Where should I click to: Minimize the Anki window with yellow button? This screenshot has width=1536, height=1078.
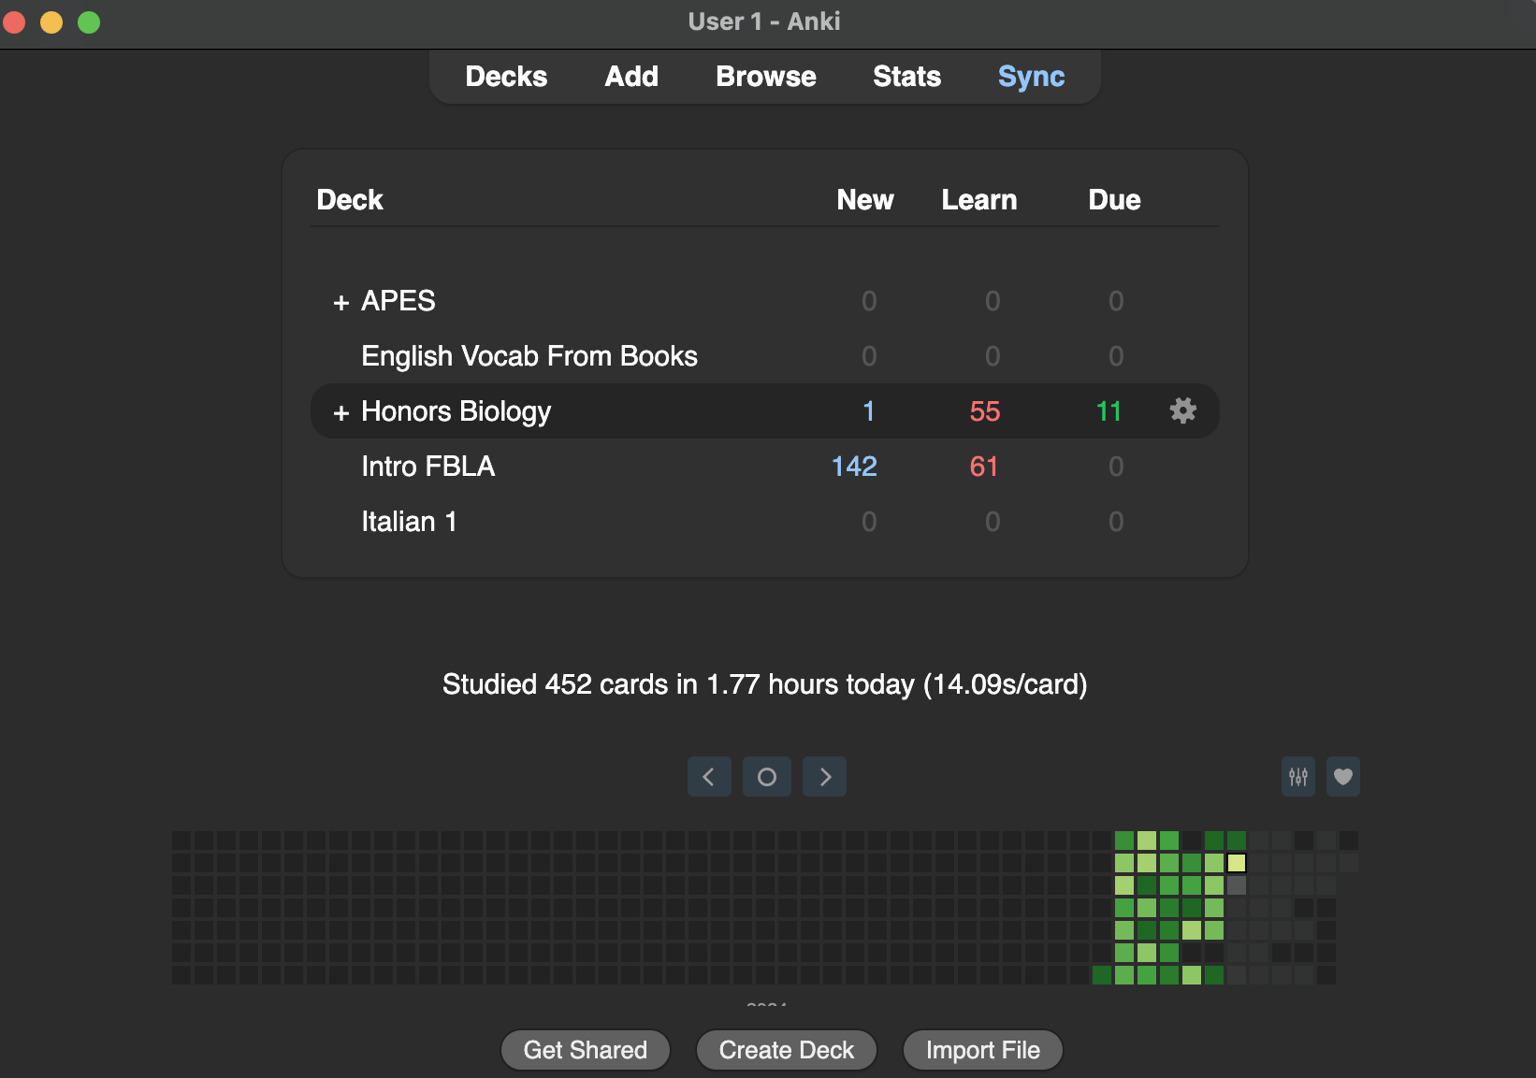point(52,22)
